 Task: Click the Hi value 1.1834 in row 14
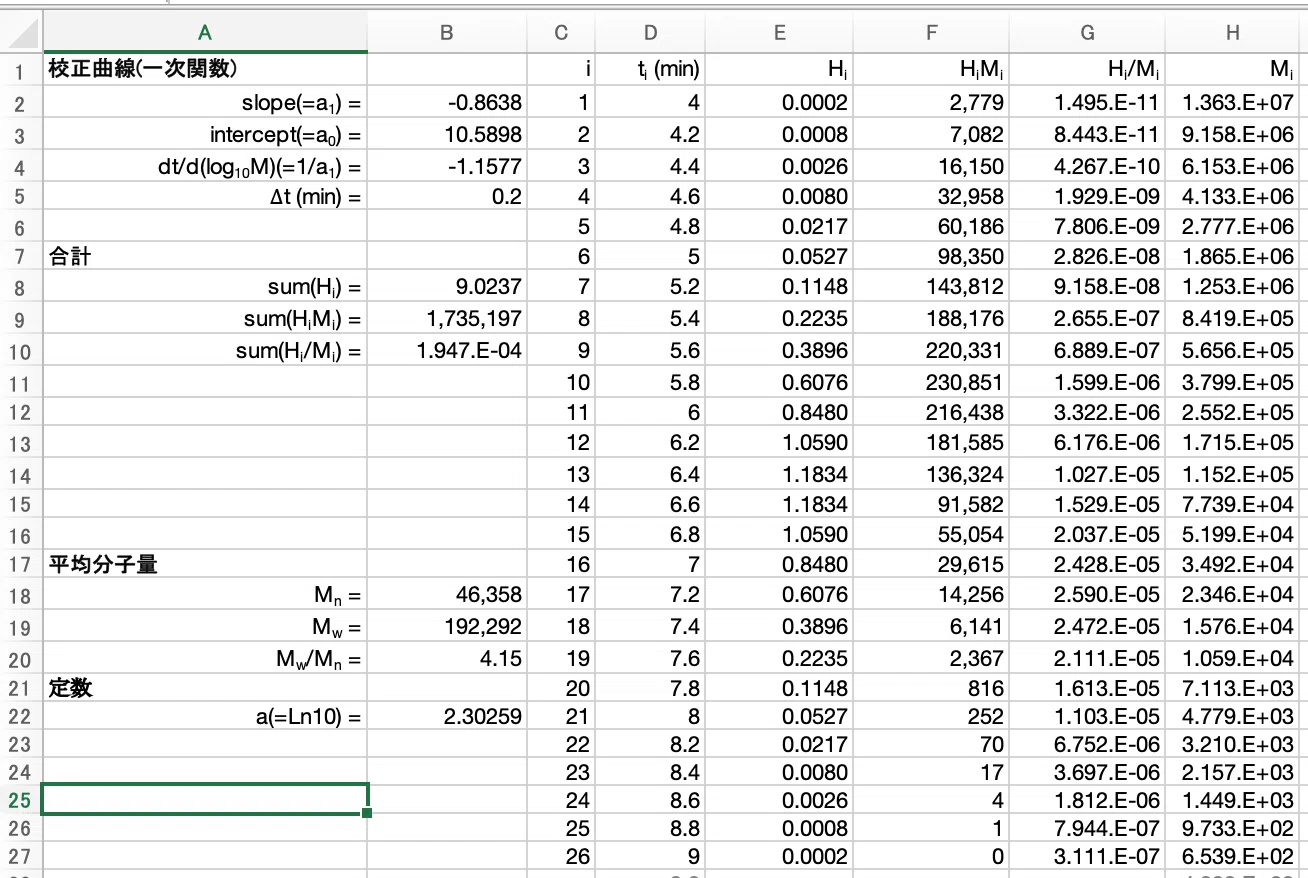click(780, 473)
